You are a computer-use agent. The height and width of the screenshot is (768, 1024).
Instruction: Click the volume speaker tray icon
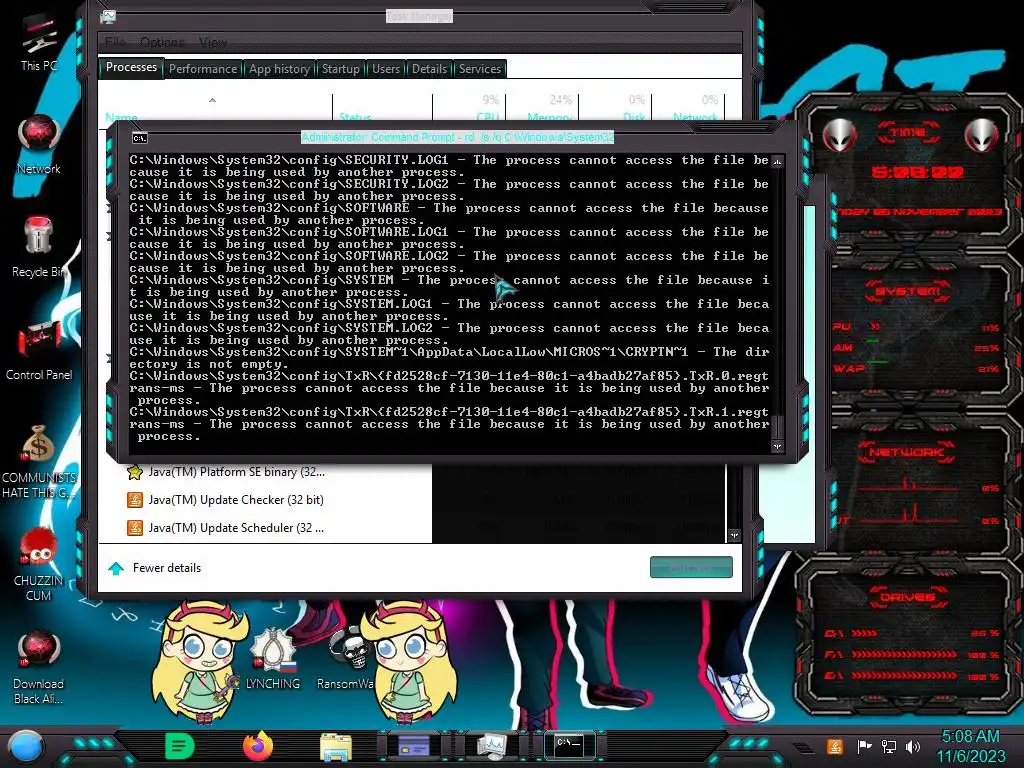pos(913,746)
